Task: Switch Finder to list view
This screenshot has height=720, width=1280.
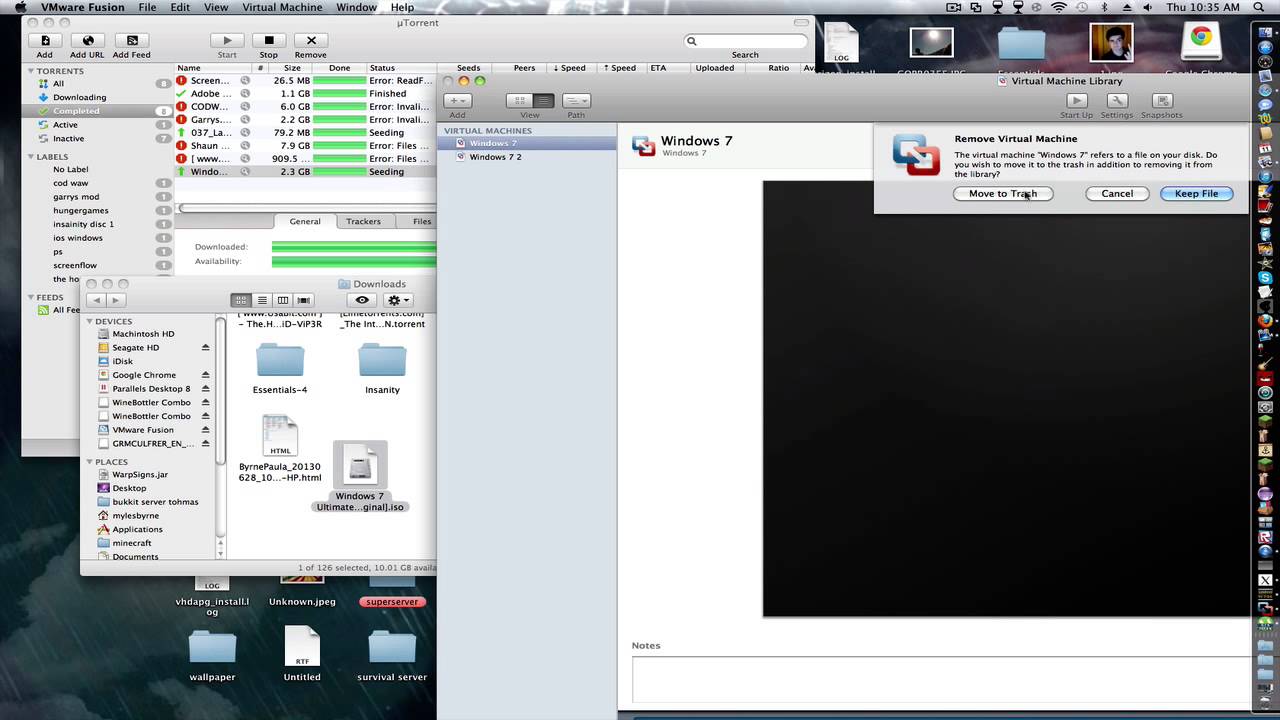Action: click(x=262, y=300)
